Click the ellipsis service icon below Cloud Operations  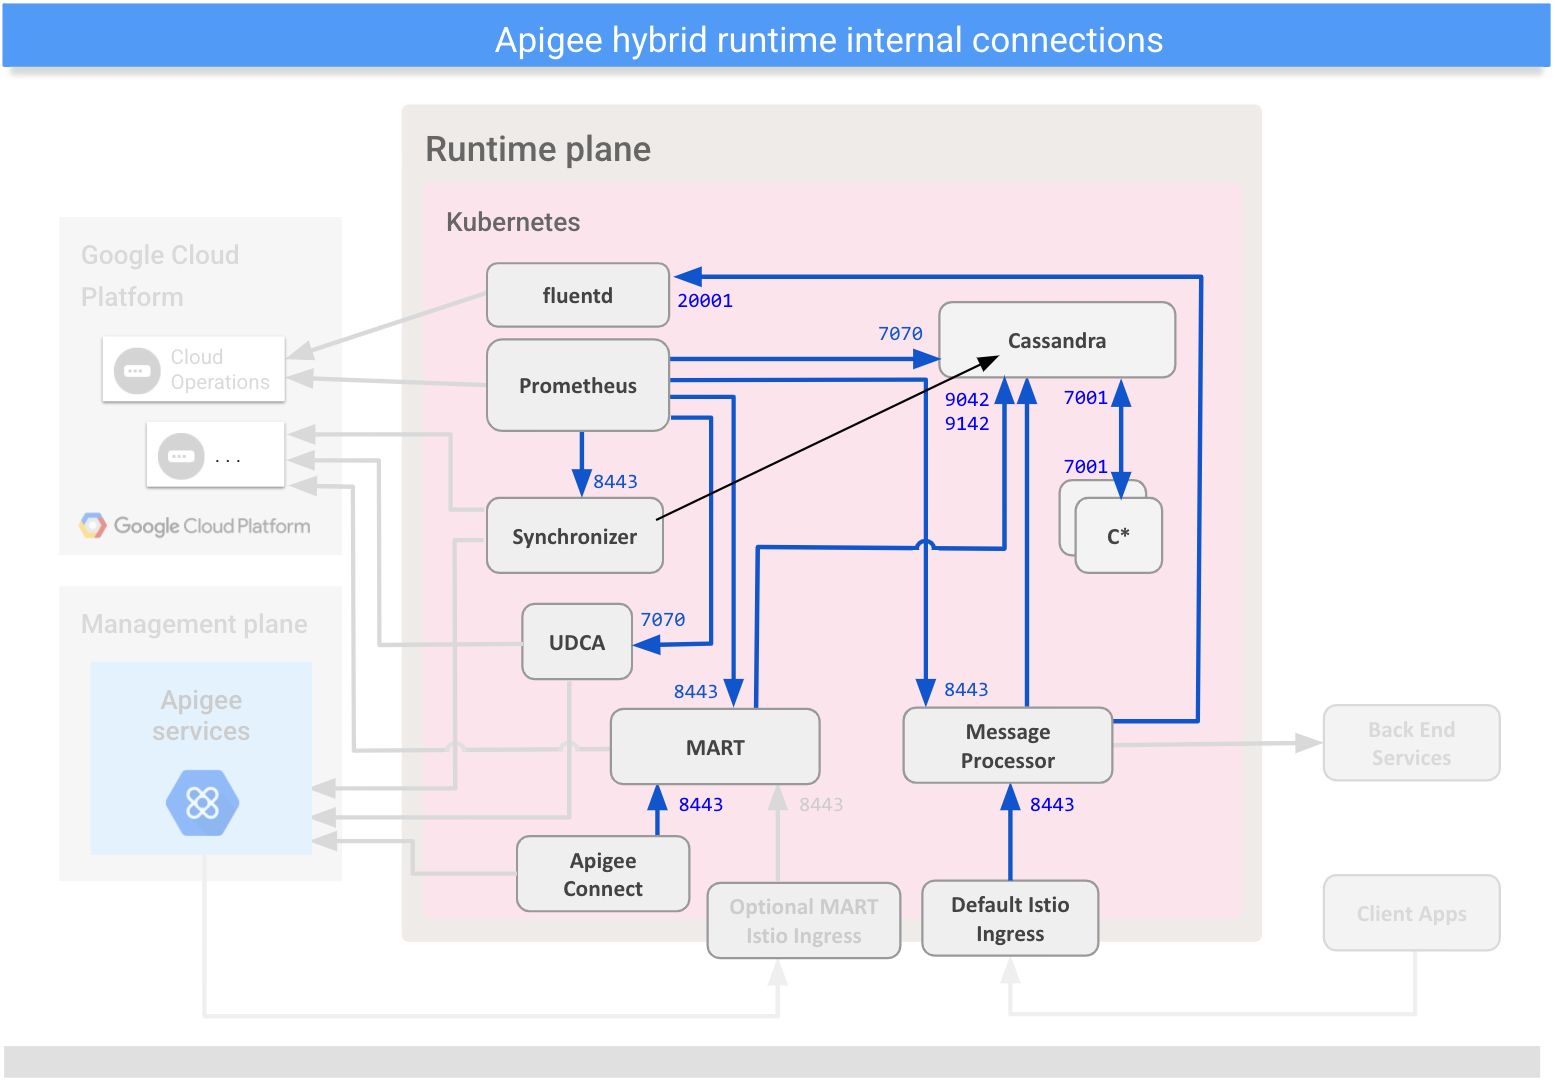pos(181,455)
